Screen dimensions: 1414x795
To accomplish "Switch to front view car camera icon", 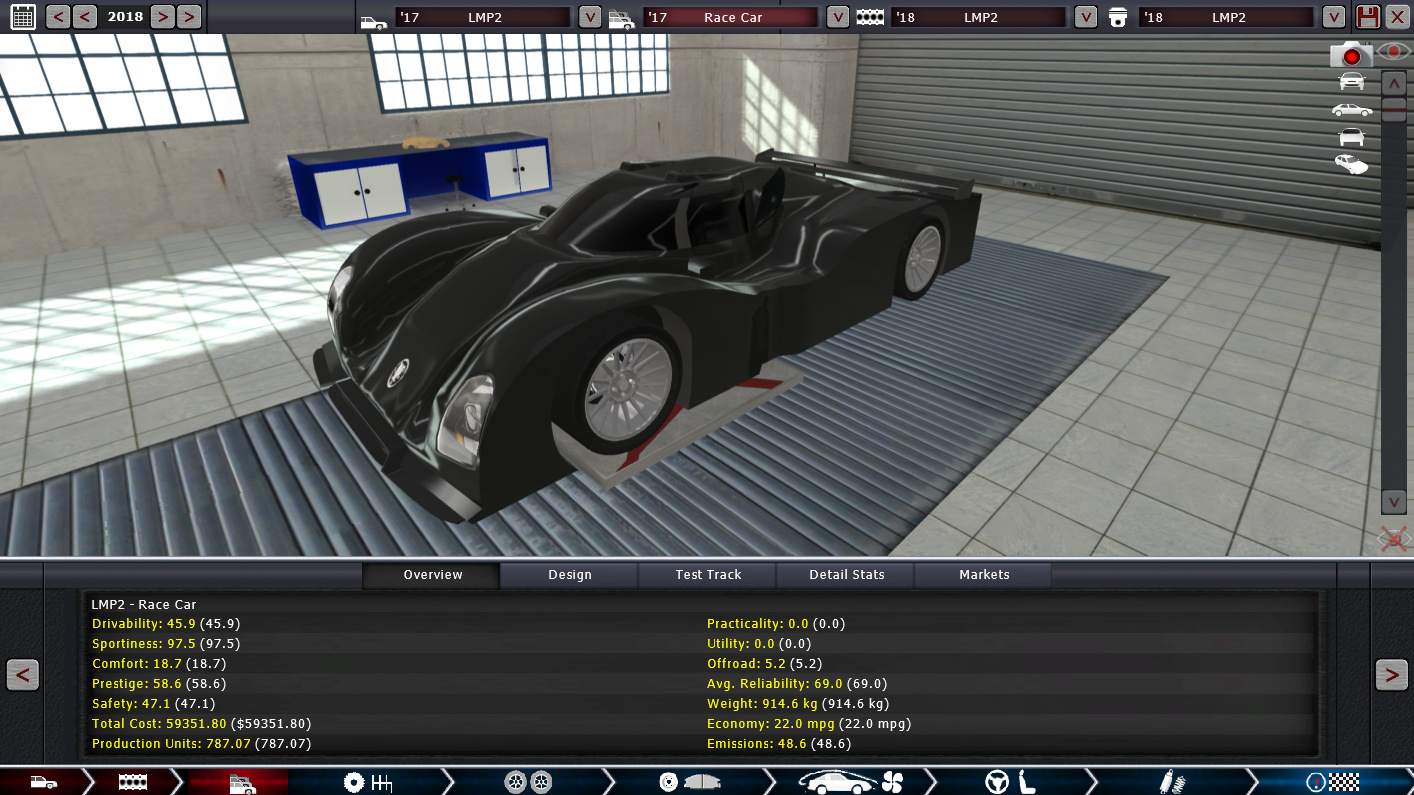I will point(1351,81).
